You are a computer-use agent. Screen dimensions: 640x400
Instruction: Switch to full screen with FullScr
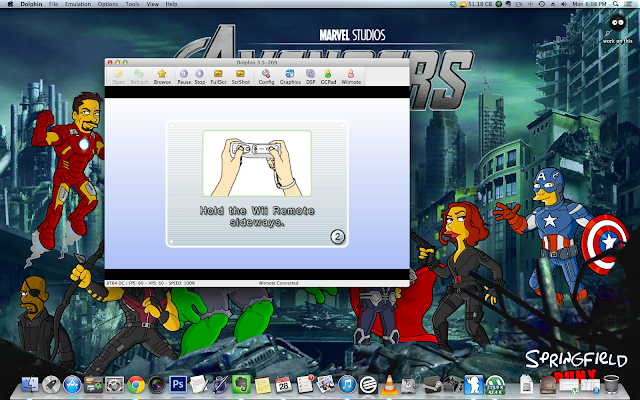[x=218, y=76]
